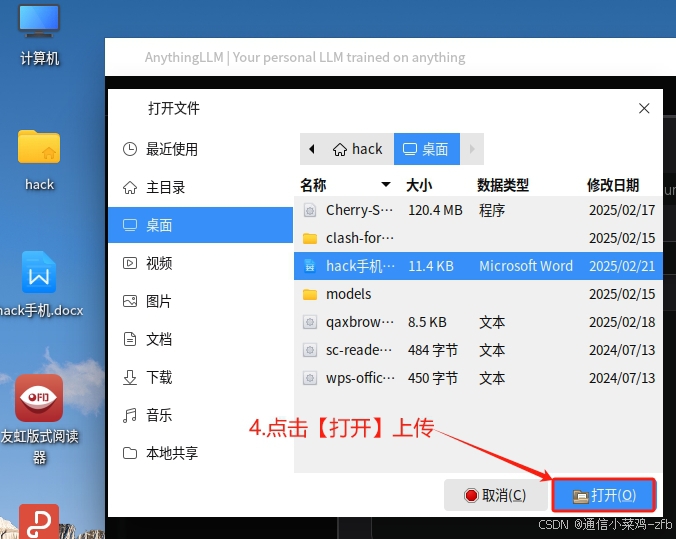
Task: Click the Word document icon of hack手机… row
Action: [x=310, y=266]
